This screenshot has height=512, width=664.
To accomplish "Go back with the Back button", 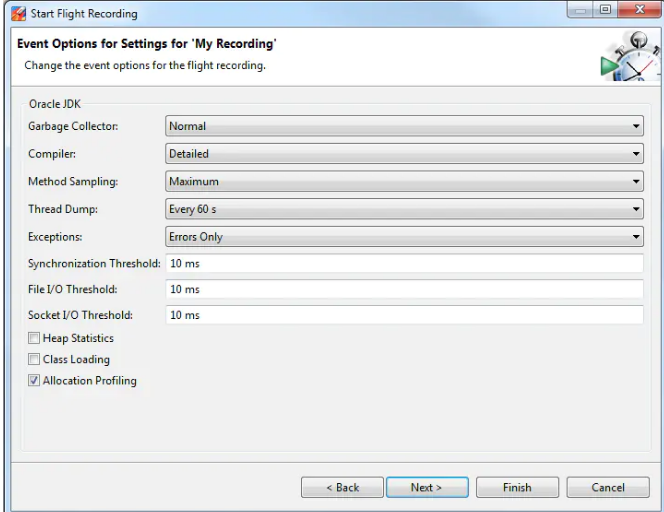I will pos(342,487).
